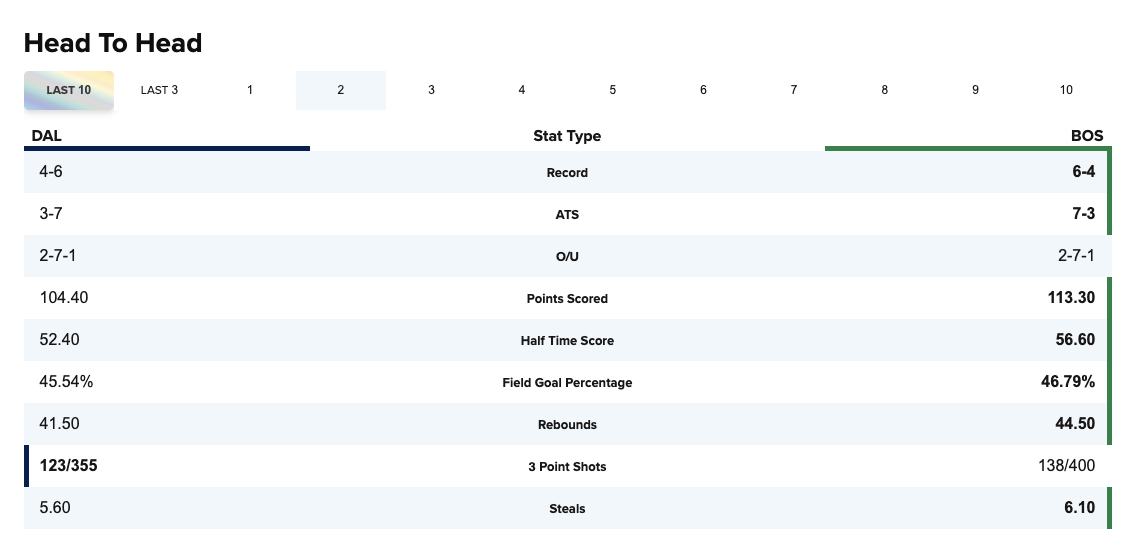Image resolution: width=1146 pixels, height=552 pixels.
Task: Select the Points Scored row label
Action: (567, 299)
